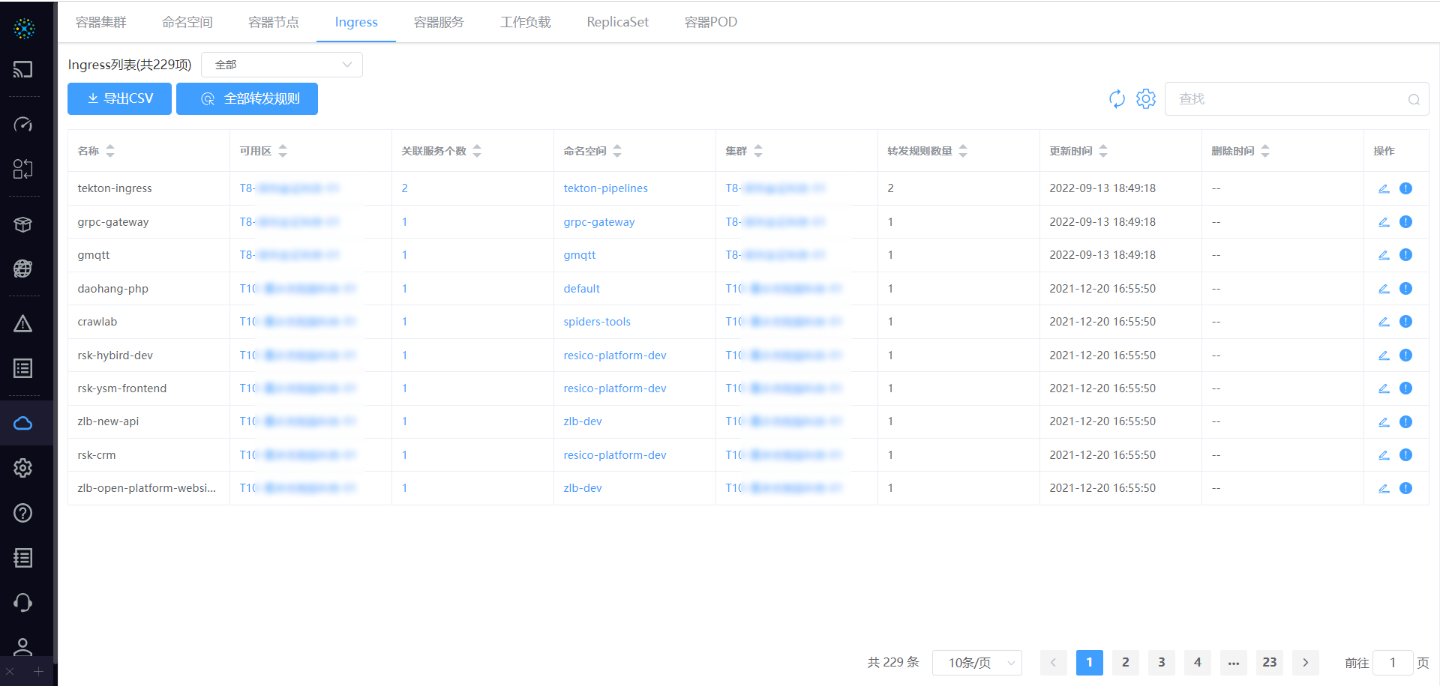Open table column settings gear icon
The image size is (1440, 686).
tap(1146, 99)
